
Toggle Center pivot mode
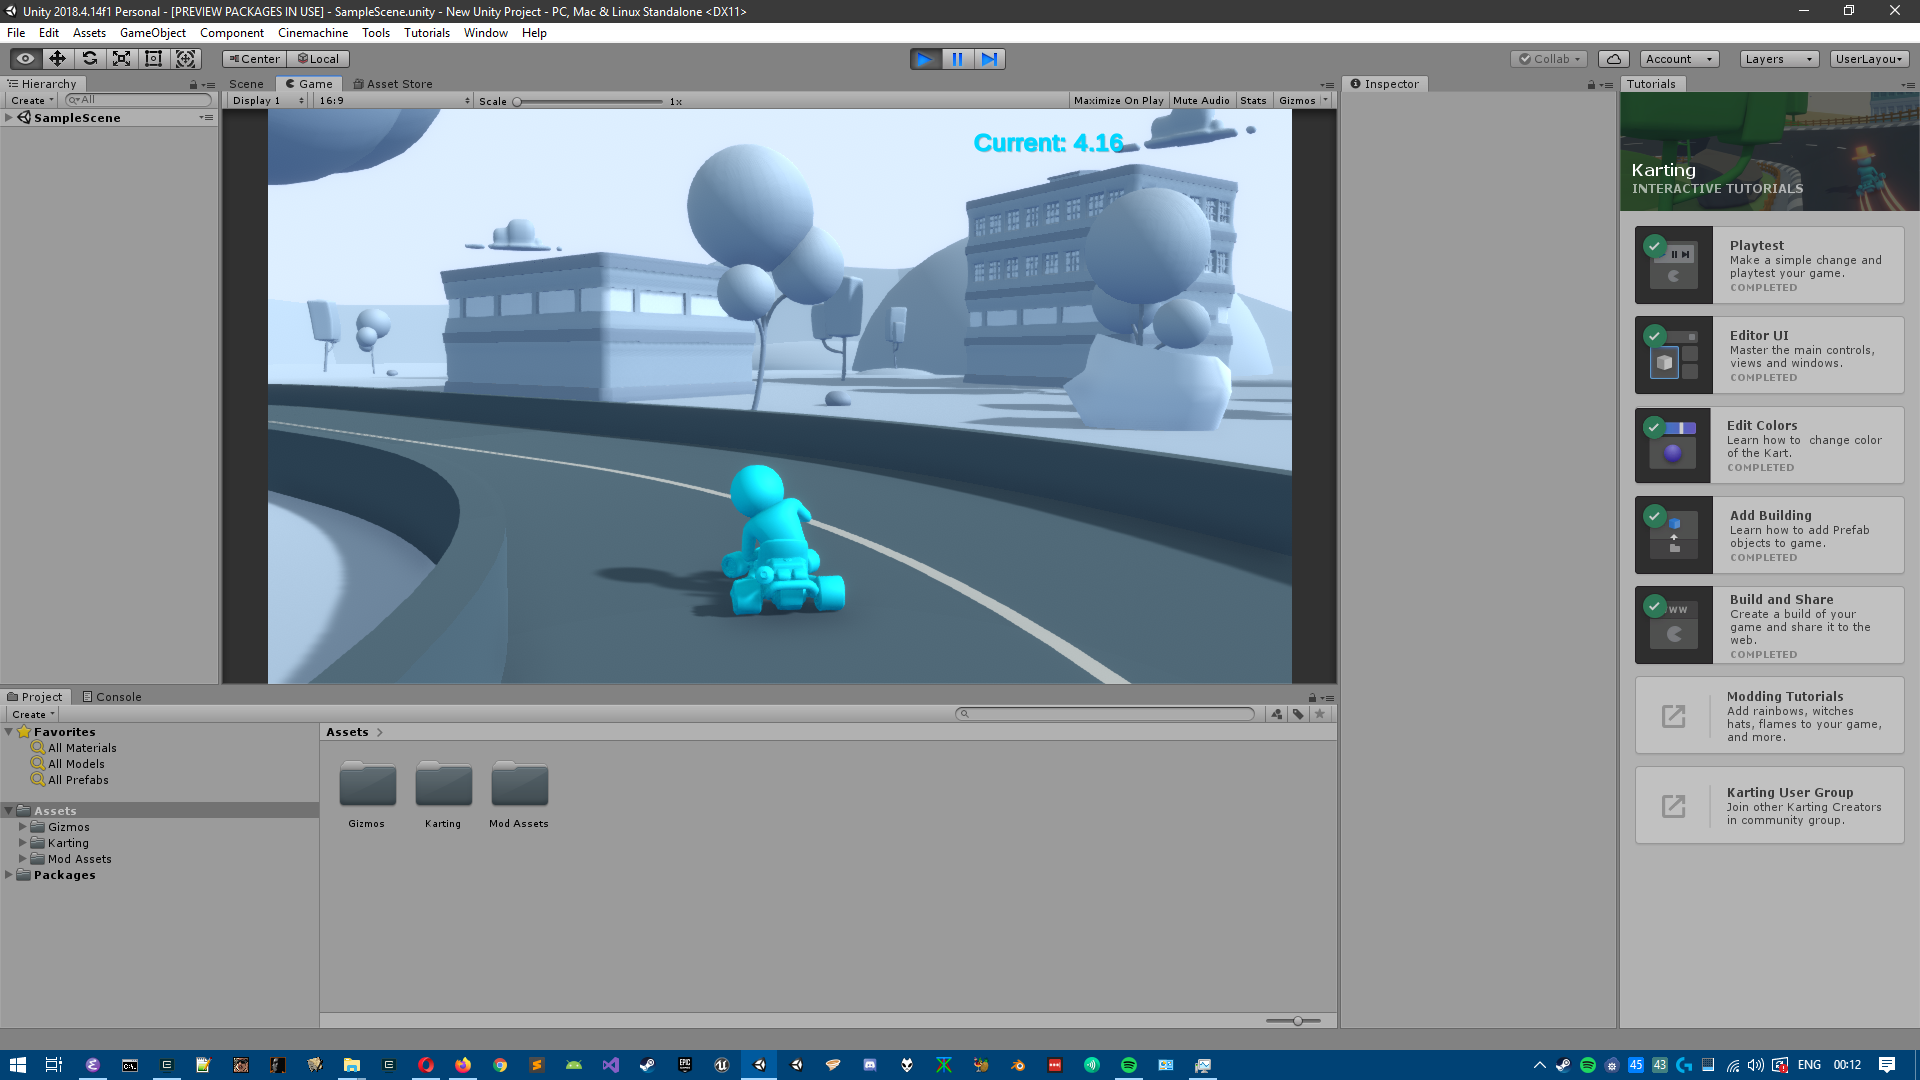(255, 59)
